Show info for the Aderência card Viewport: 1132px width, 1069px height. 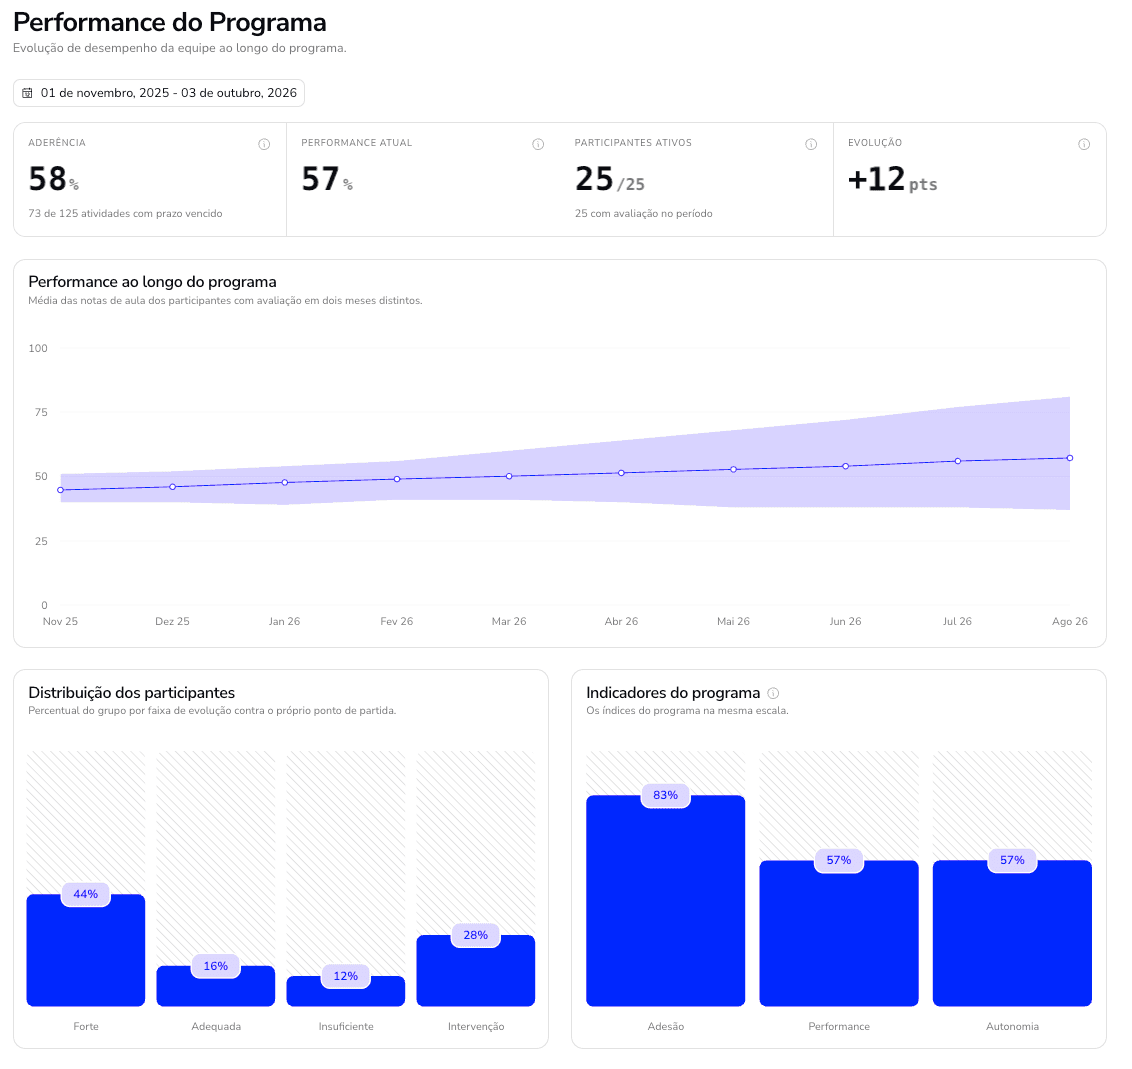coord(264,144)
